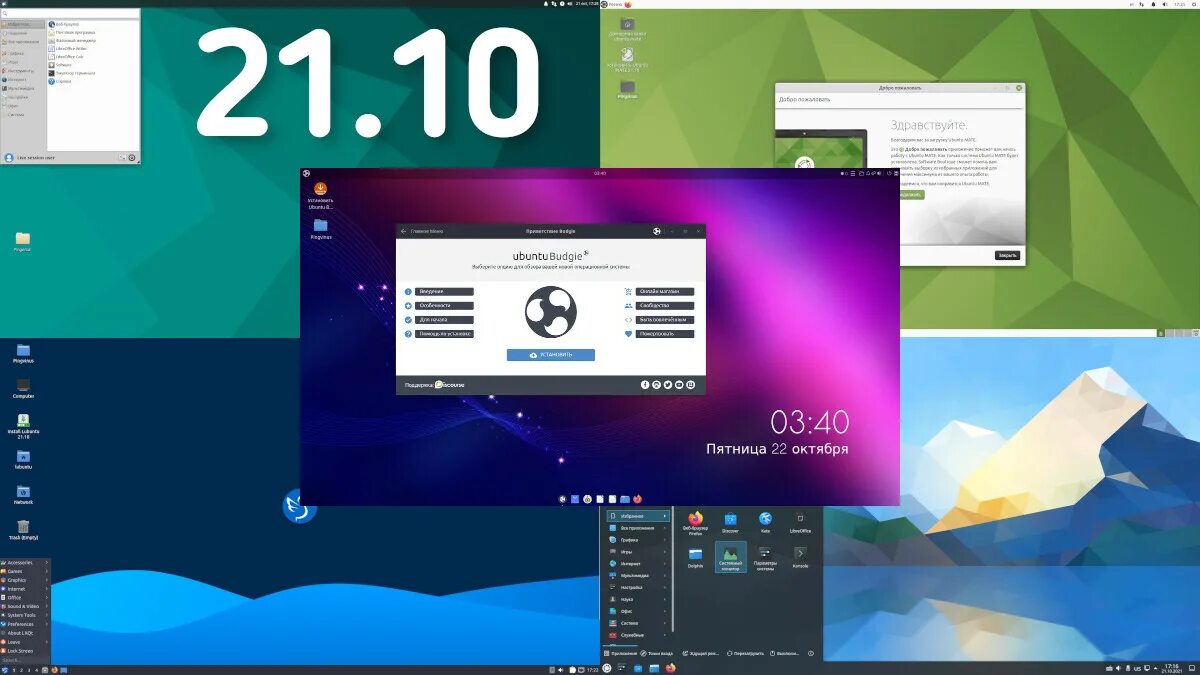
Task: Open the folder icon on Xubuntu desktop
Action: point(22,241)
